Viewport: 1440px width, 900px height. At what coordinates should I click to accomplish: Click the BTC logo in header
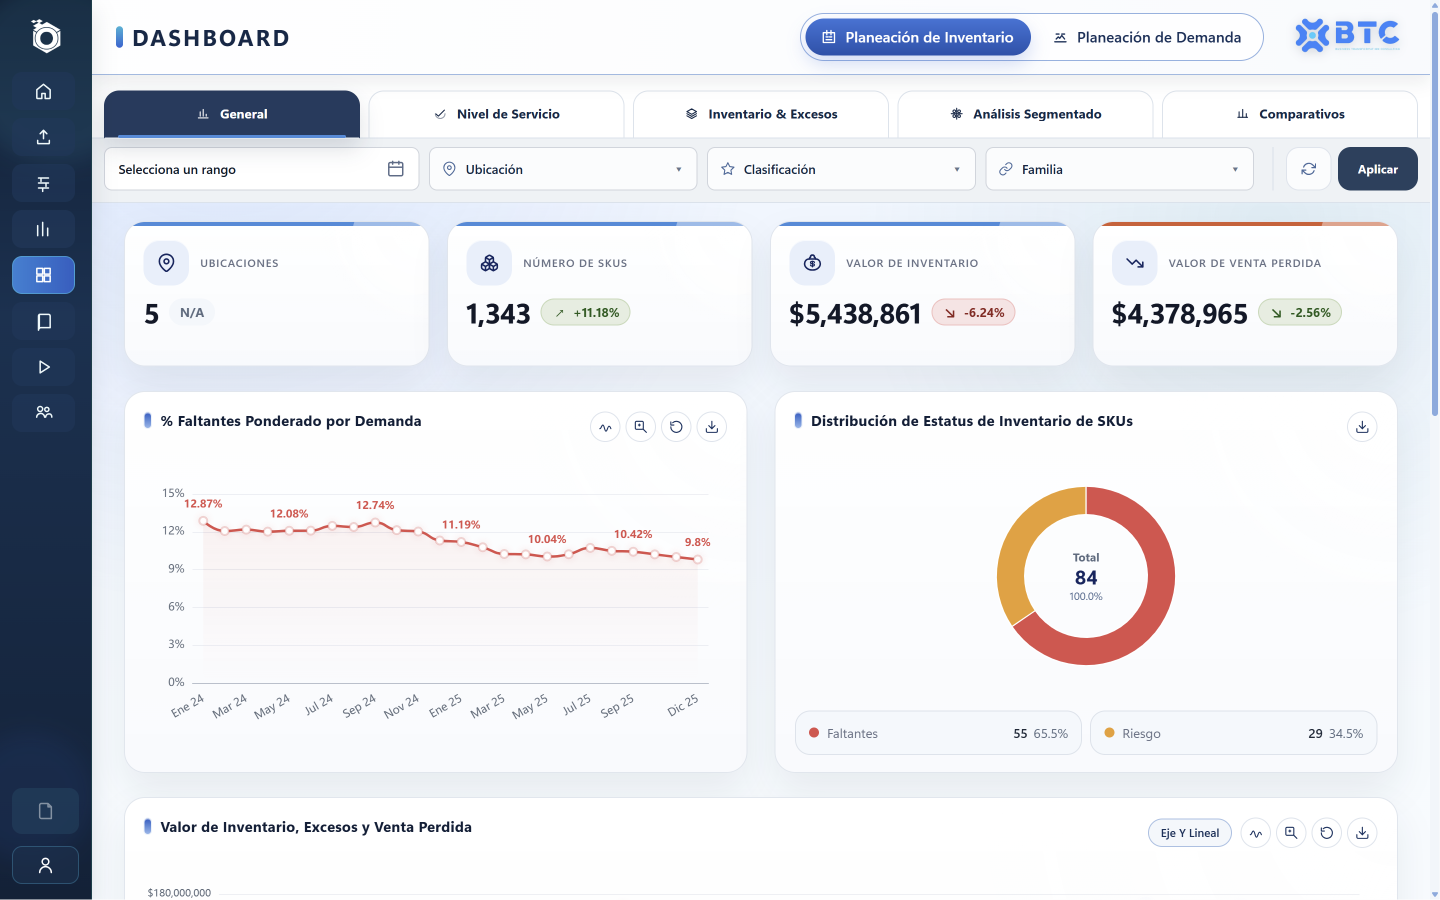pos(1347,35)
